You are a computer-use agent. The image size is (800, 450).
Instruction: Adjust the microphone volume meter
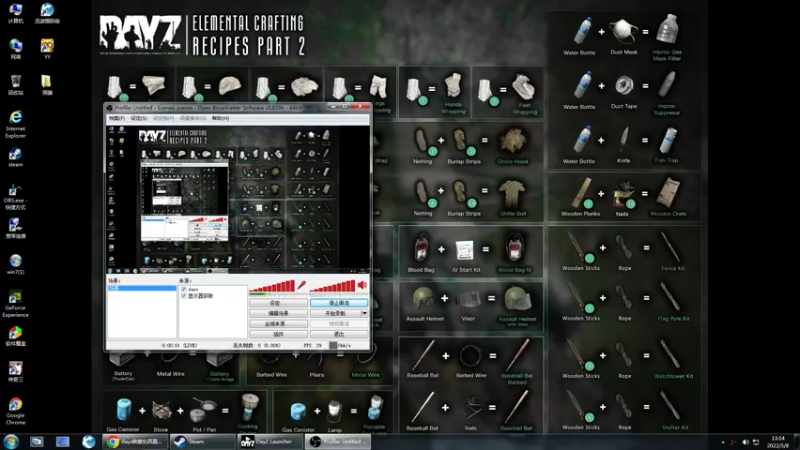[x=272, y=287]
